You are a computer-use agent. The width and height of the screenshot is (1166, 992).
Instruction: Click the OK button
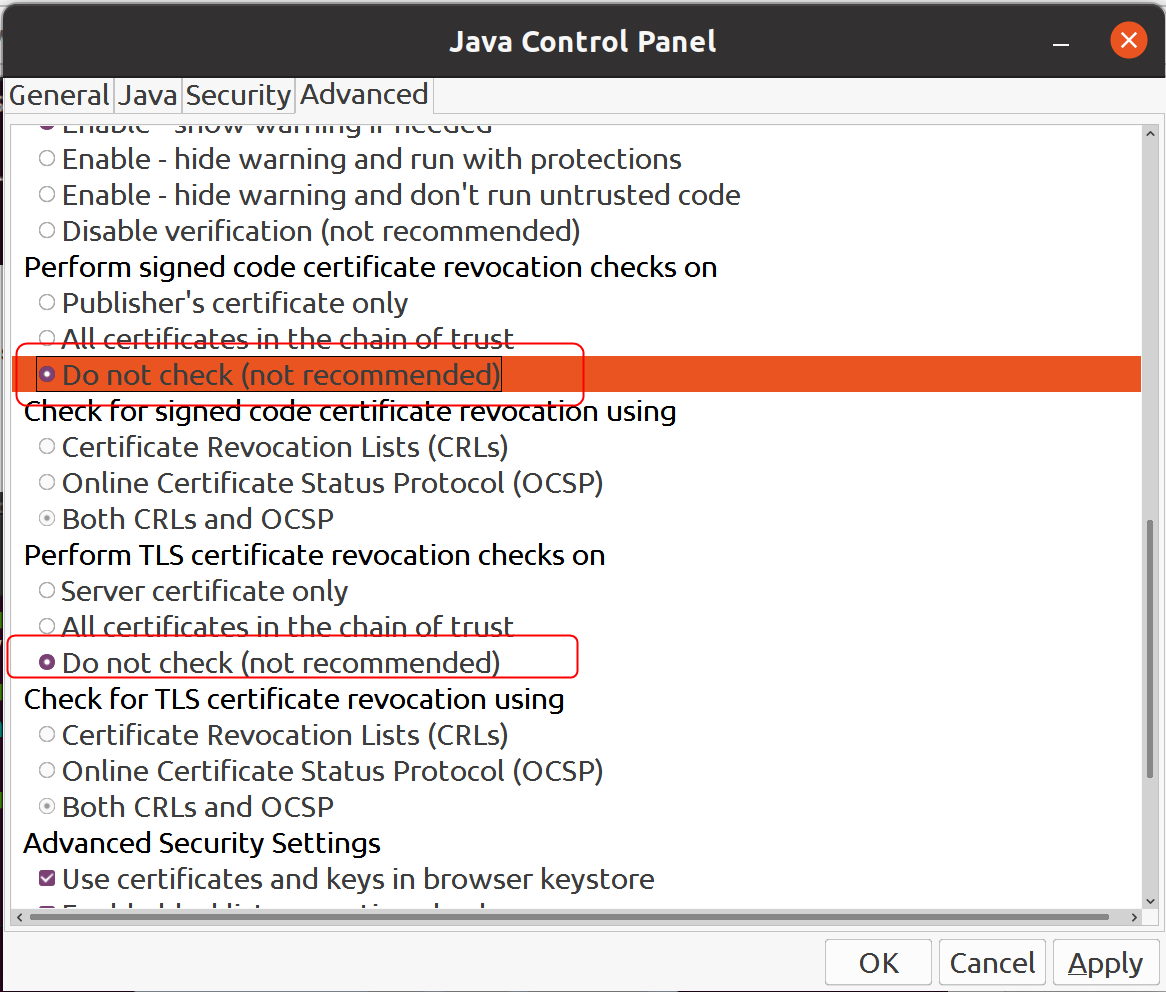pos(878,963)
